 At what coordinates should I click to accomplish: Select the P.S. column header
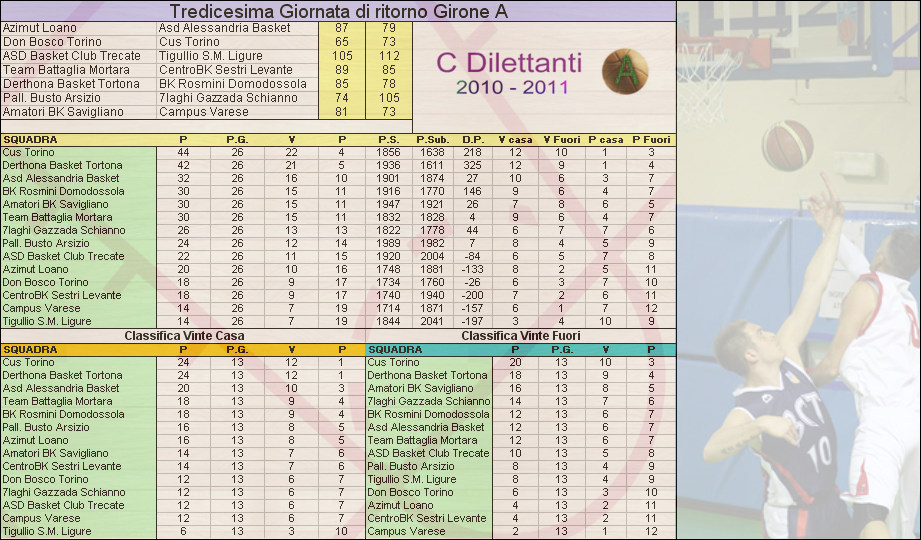coord(389,139)
